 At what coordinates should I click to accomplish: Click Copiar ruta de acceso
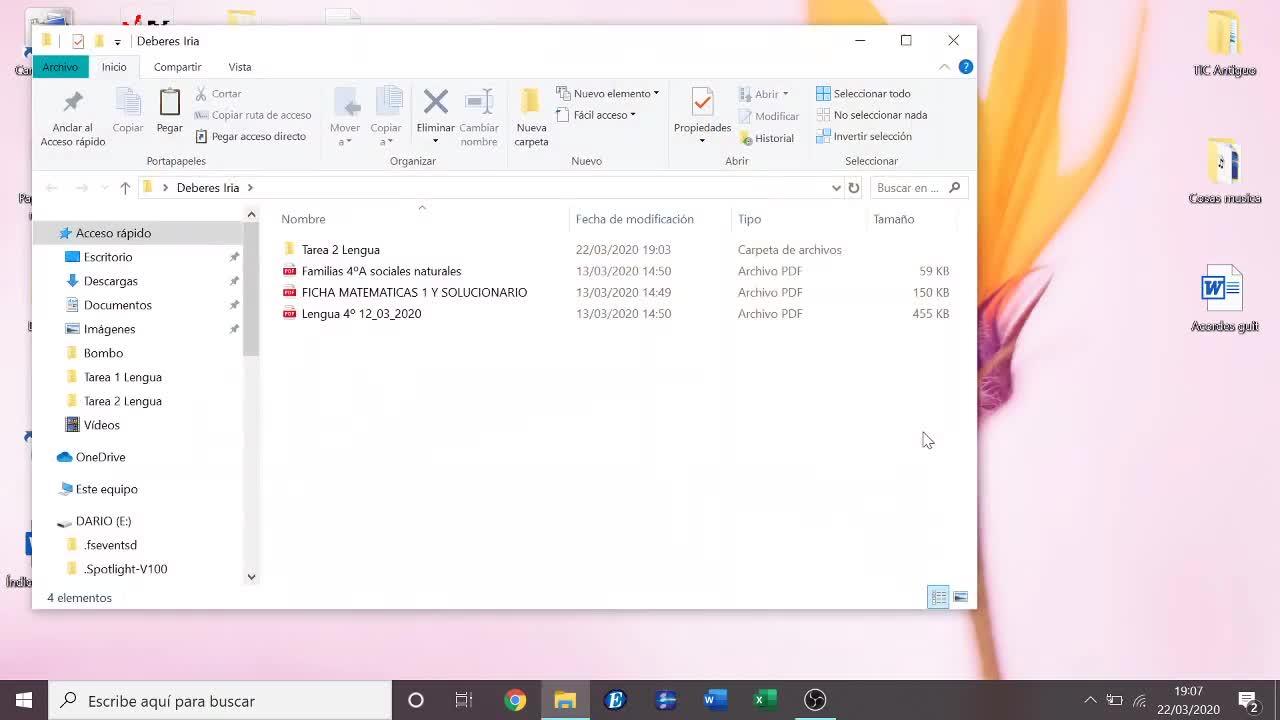(253, 115)
